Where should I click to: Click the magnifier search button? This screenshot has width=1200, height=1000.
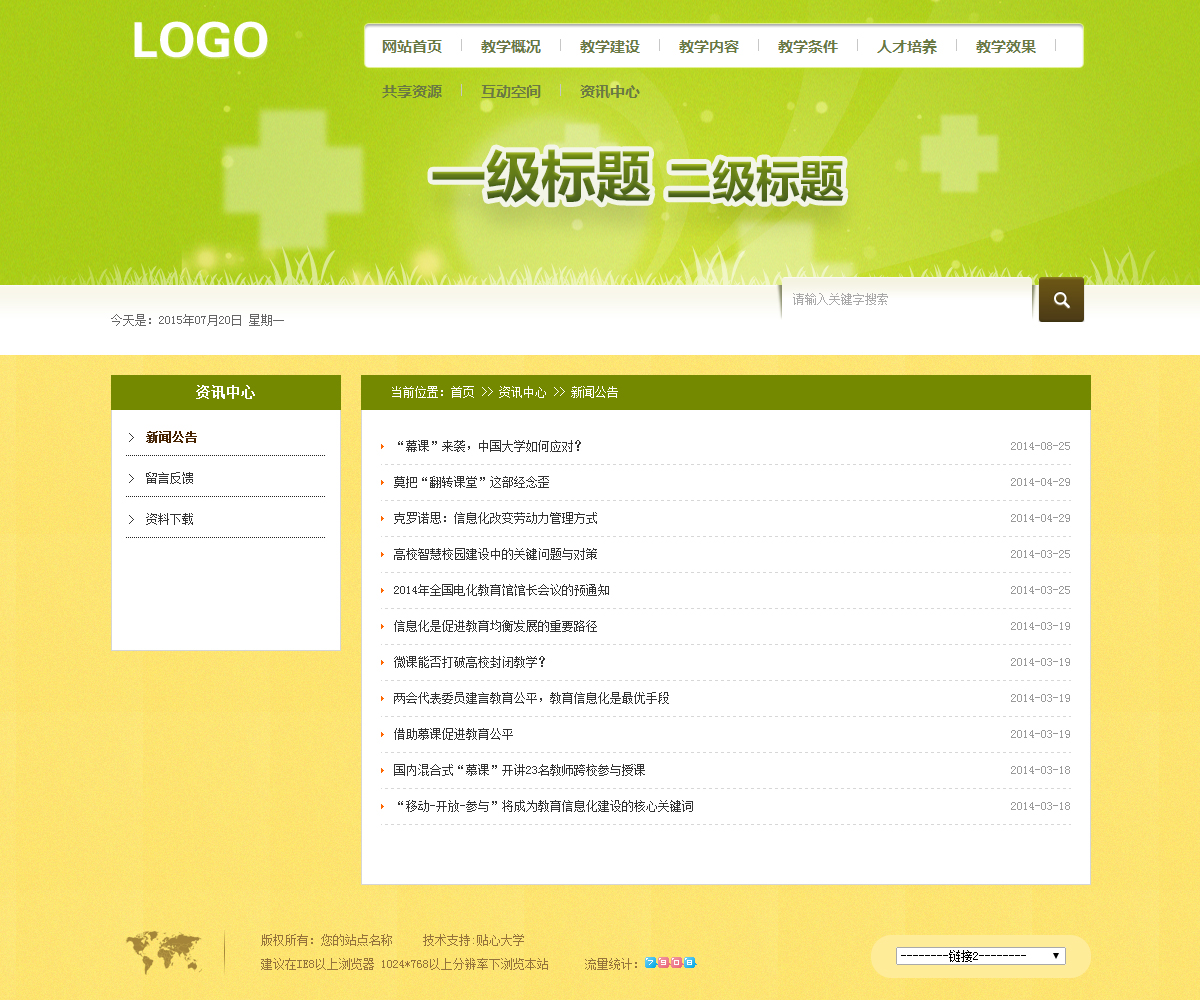(1061, 300)
